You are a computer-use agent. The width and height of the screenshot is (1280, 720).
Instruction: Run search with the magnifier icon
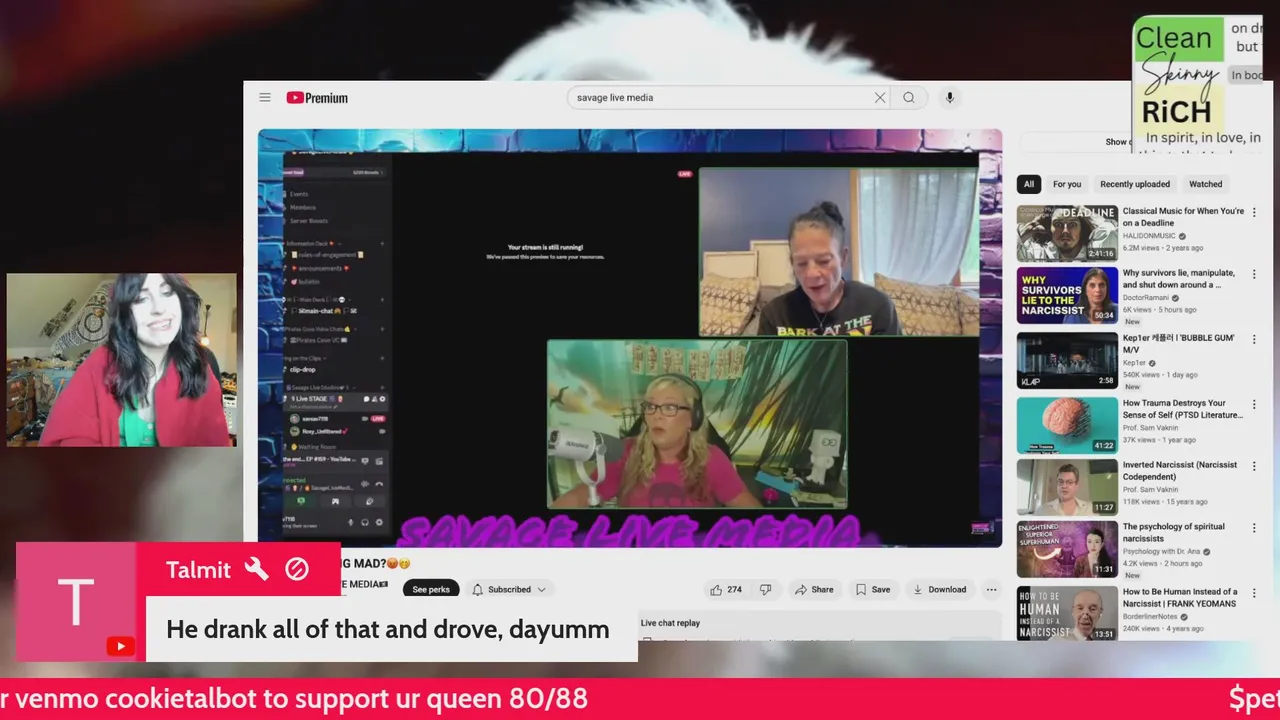tap(909, 98)
